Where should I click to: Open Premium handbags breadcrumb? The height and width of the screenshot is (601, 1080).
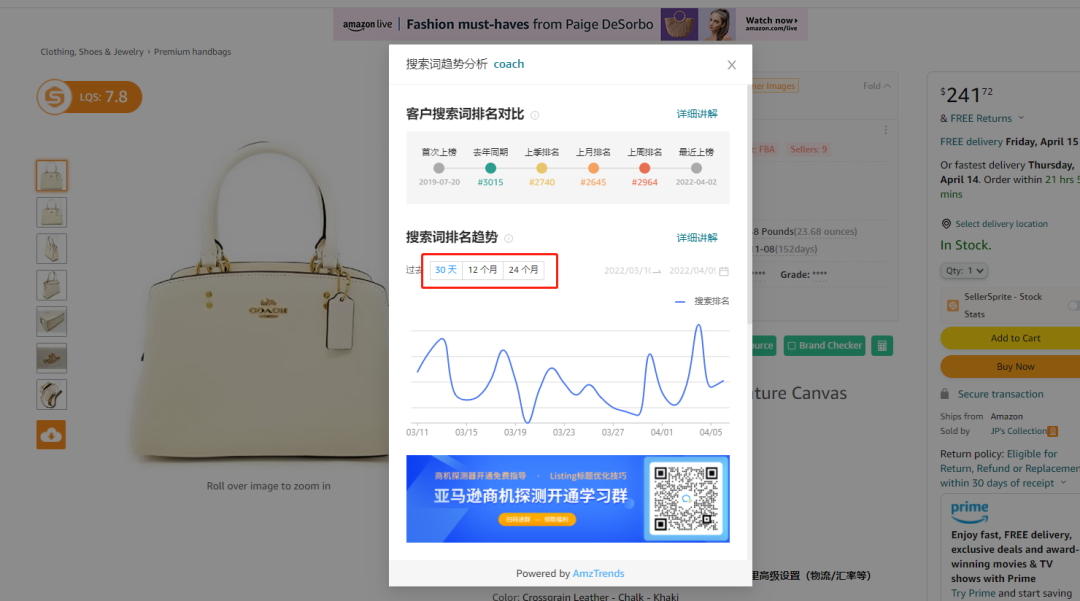point(192,52)
